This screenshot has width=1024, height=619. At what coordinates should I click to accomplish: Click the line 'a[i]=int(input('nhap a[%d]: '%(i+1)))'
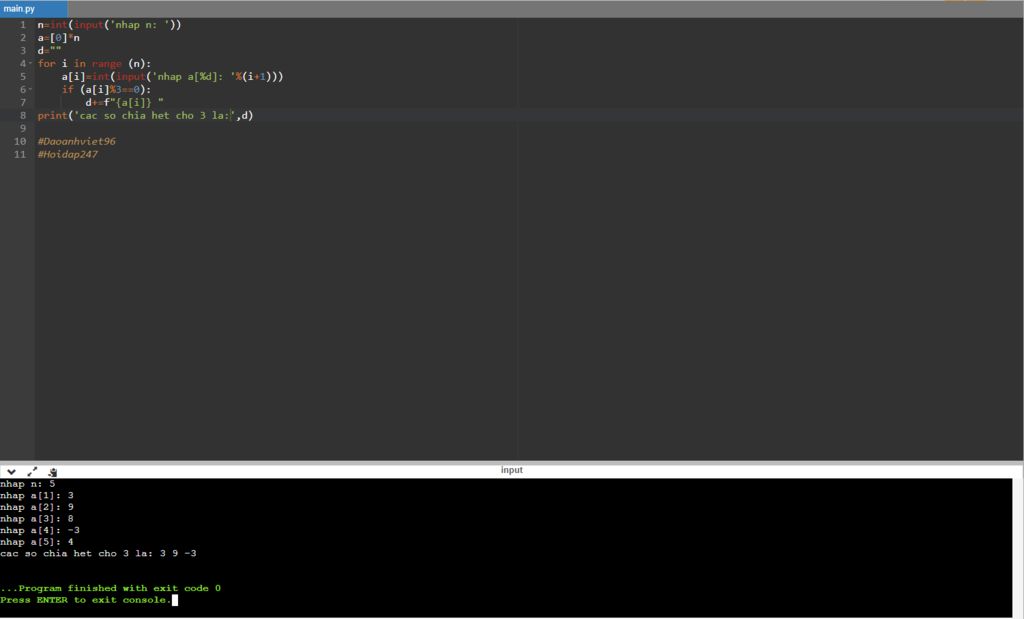[x=172, y=76]
